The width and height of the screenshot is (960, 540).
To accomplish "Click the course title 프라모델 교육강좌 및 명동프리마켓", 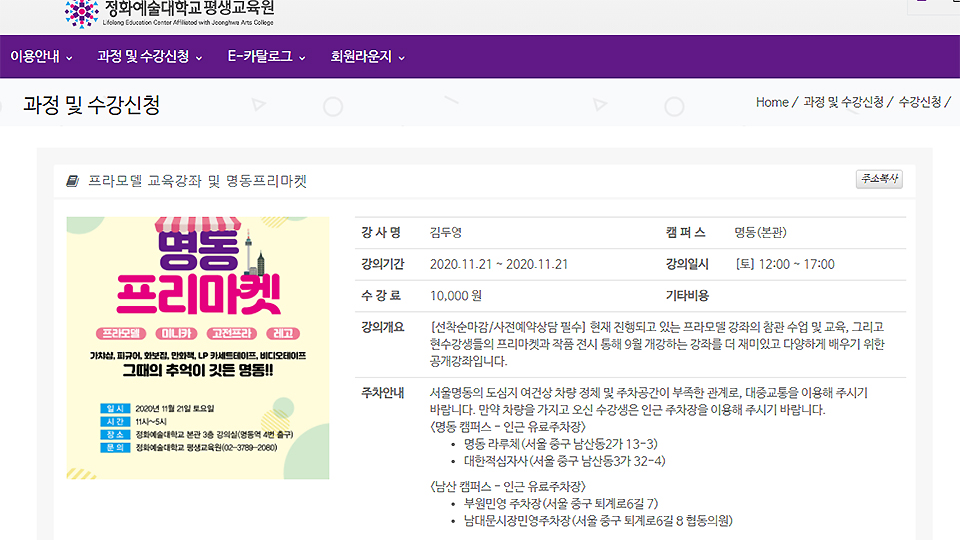I will point(197,181).
